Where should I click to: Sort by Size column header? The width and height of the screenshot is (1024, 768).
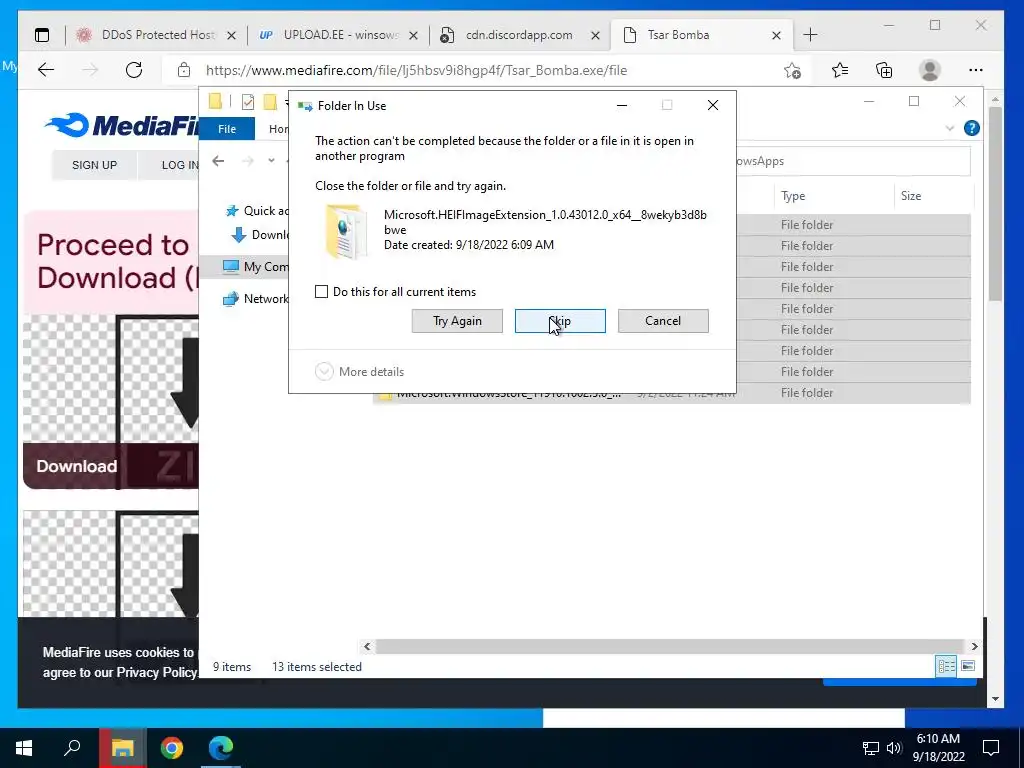[910, 196]
